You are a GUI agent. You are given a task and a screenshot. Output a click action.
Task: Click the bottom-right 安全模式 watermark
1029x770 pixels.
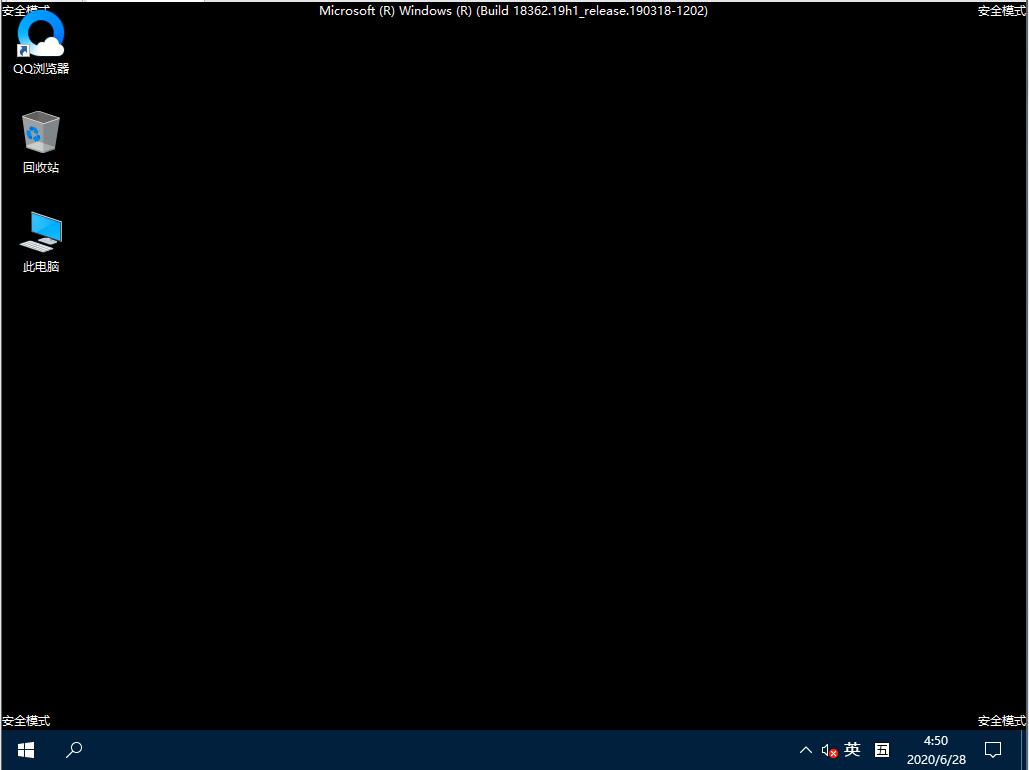(x=1001, y=720)
